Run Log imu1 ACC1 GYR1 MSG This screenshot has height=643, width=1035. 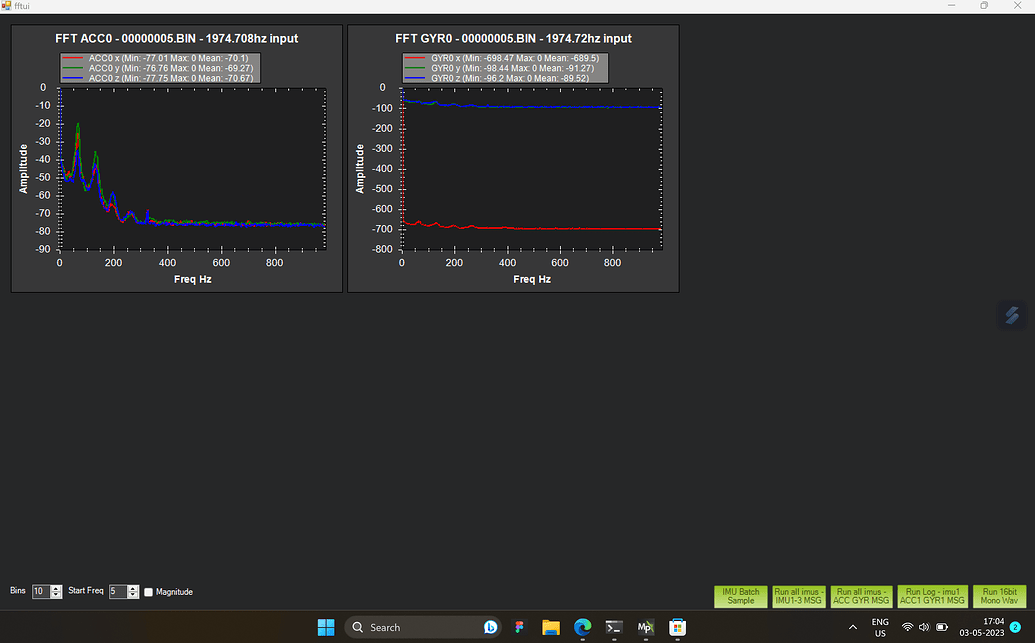(932, 596)
